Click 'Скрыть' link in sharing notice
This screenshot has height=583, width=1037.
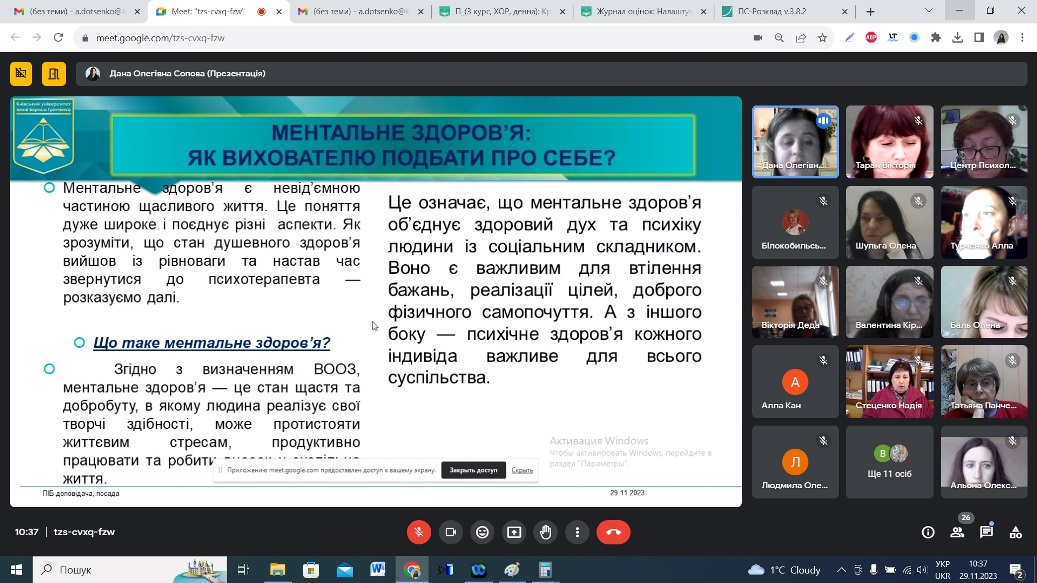[522, 470]
